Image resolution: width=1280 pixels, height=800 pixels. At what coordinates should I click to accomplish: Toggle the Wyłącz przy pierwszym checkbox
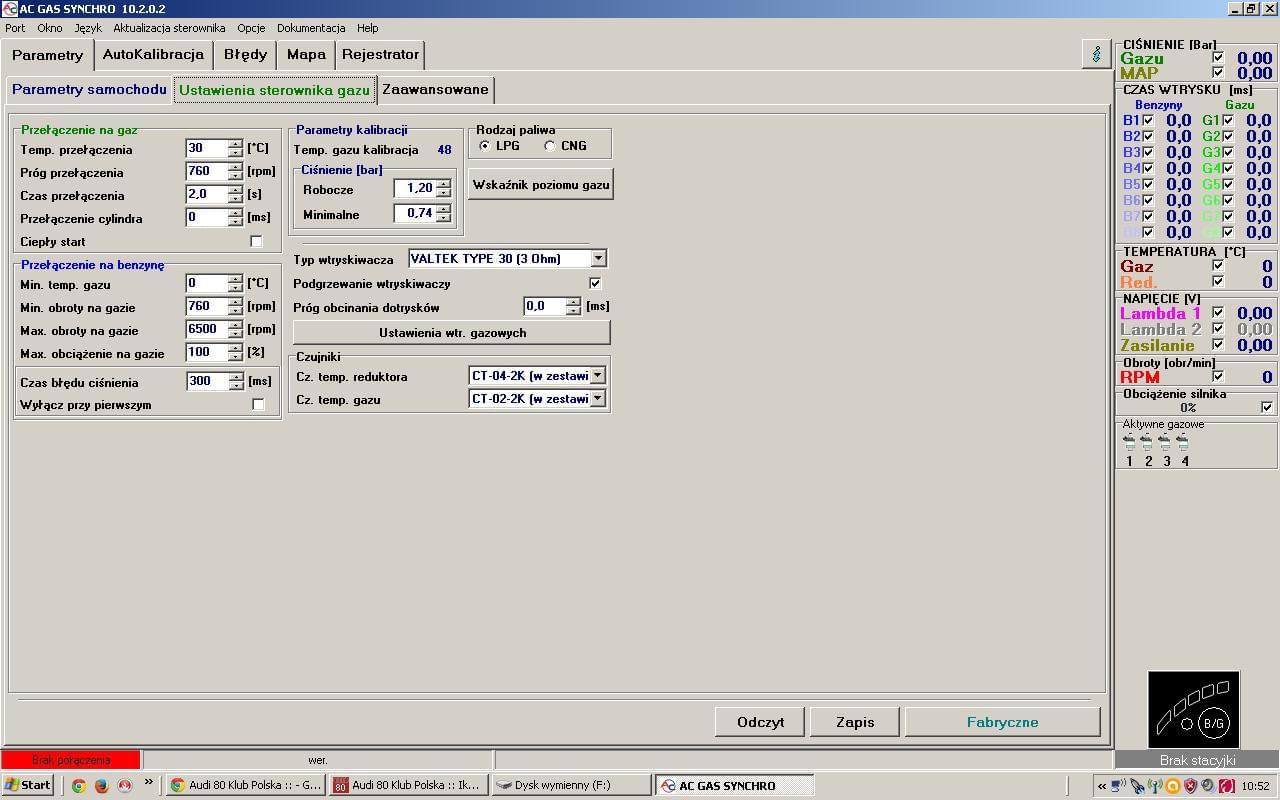pyautogui.click(x=258, y=404)
